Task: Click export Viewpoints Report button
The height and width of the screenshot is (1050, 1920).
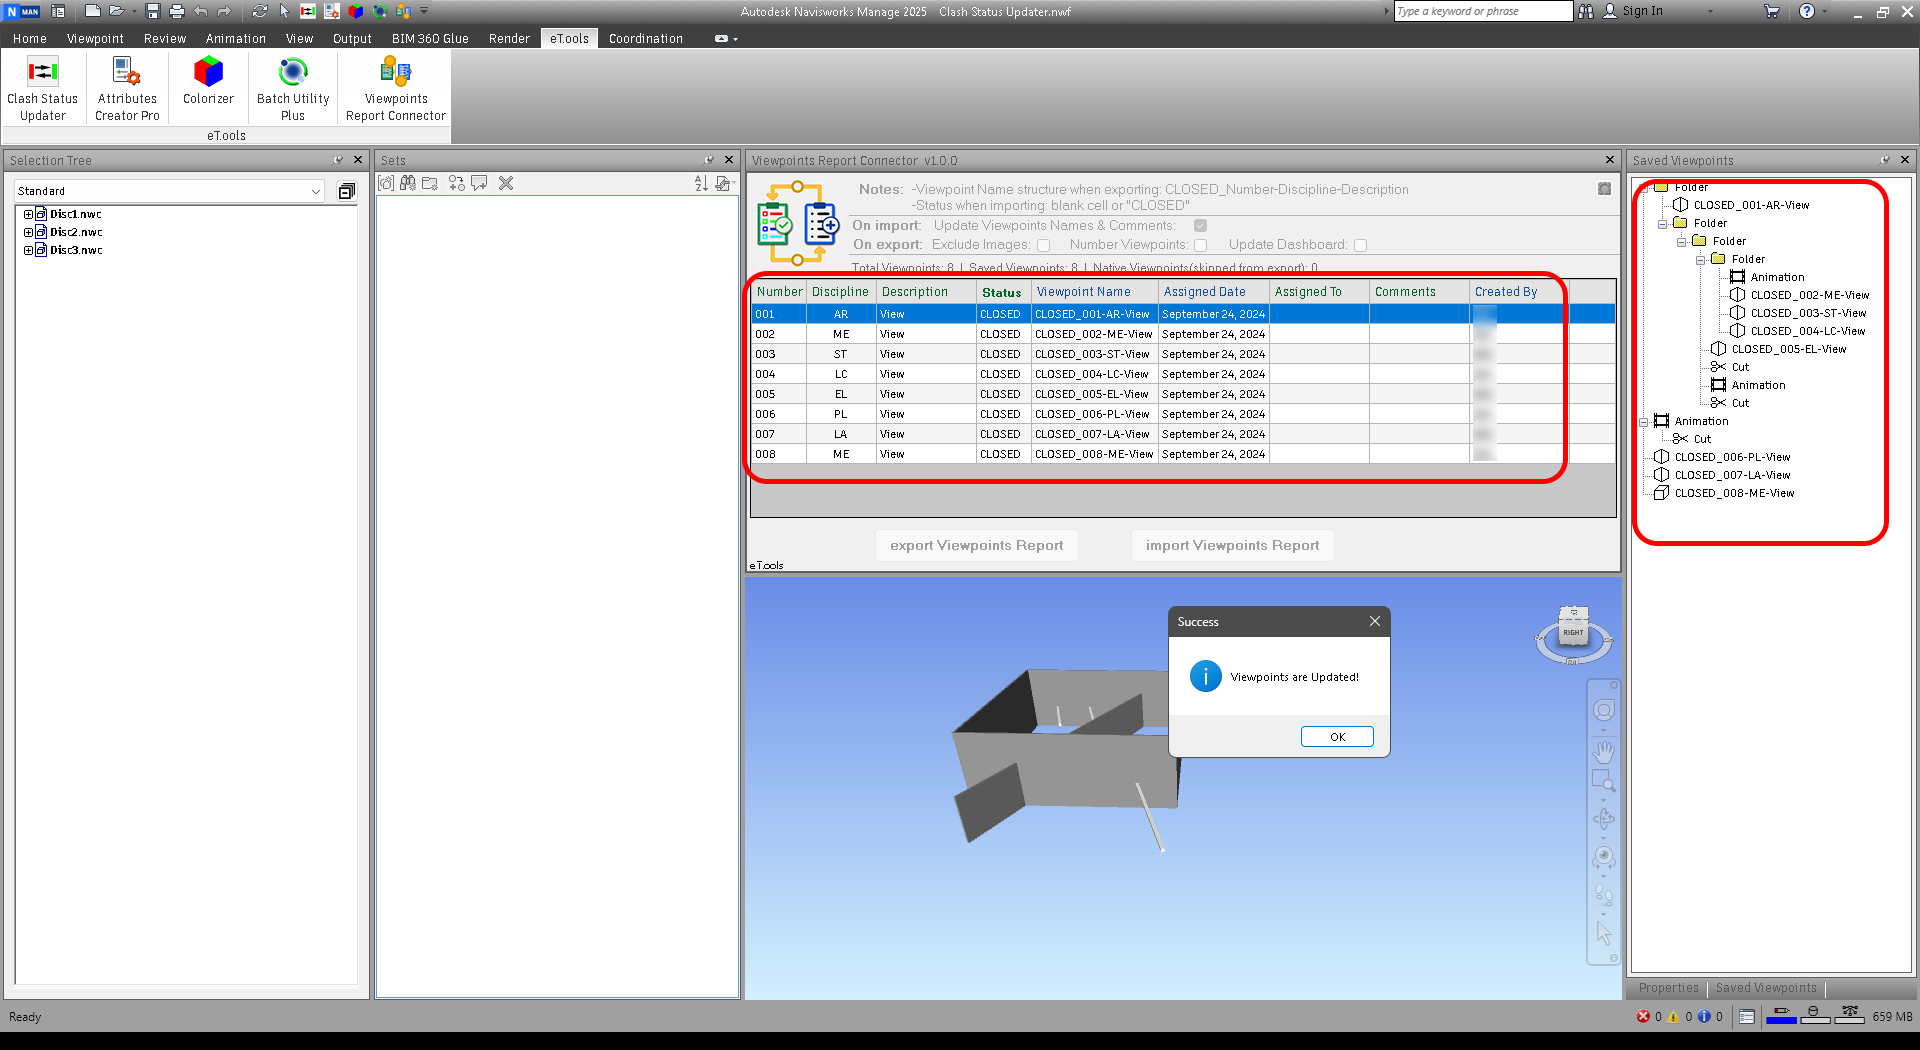Action: (x=977, y=546)
